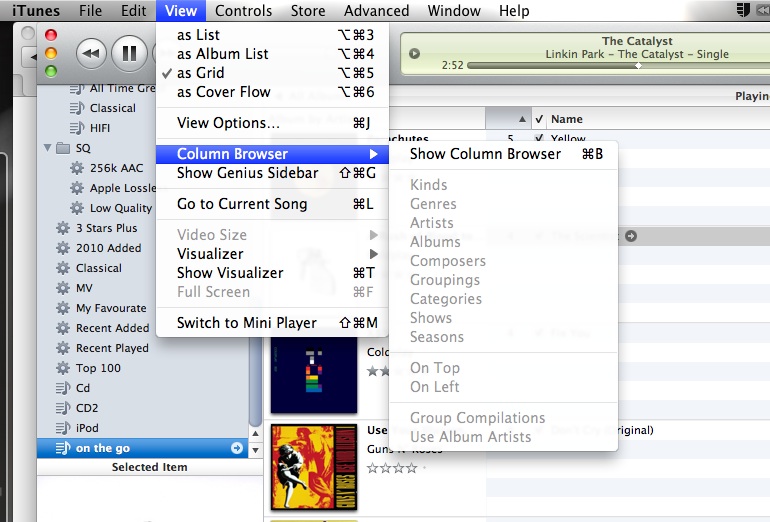Click the Yellow song name
Screen dimensions: 770x522
(568, 138)
